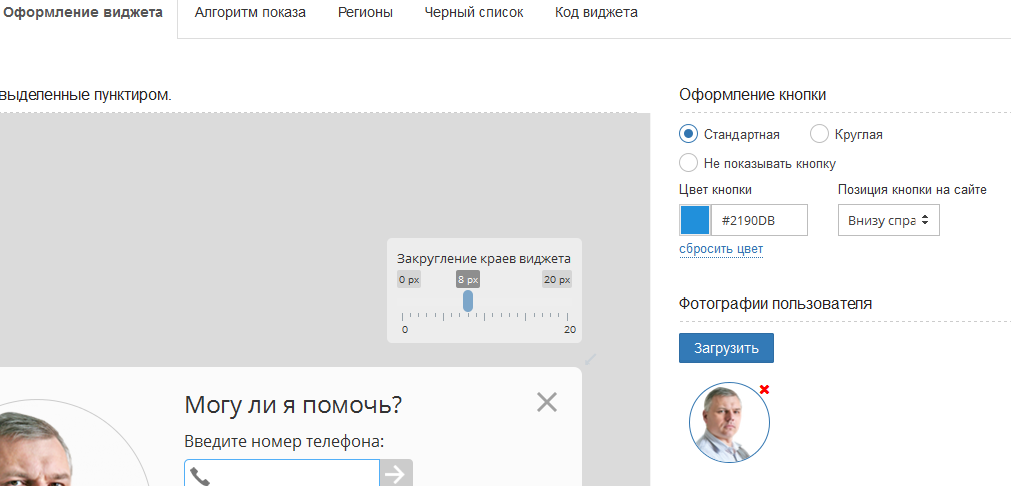
Task: Click the Закругление краев виджета label
Action: tap(484, 259)
